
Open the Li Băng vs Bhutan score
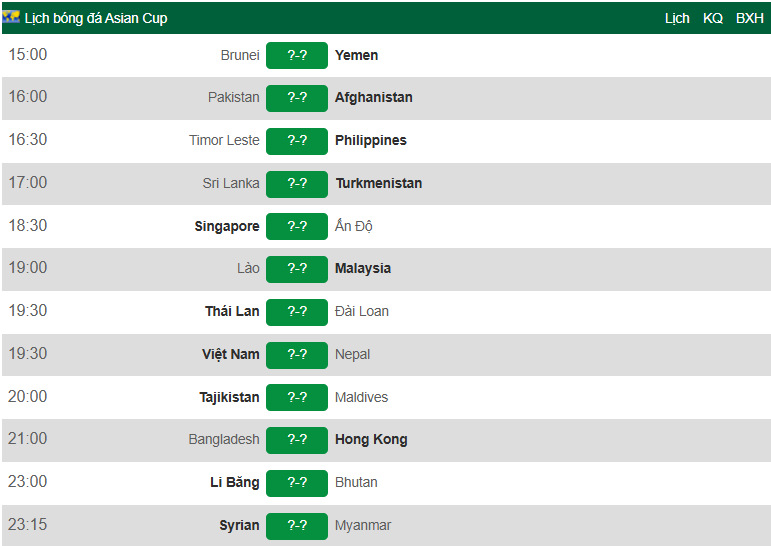[297, 483]
